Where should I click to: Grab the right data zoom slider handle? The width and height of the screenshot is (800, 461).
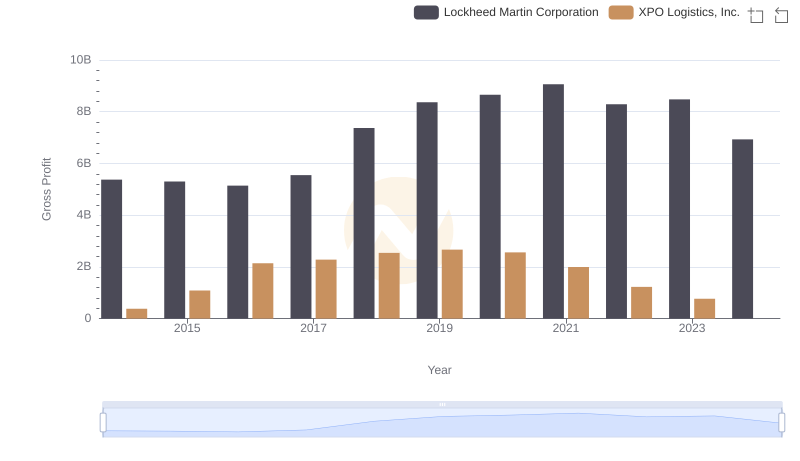pos(782,422)
